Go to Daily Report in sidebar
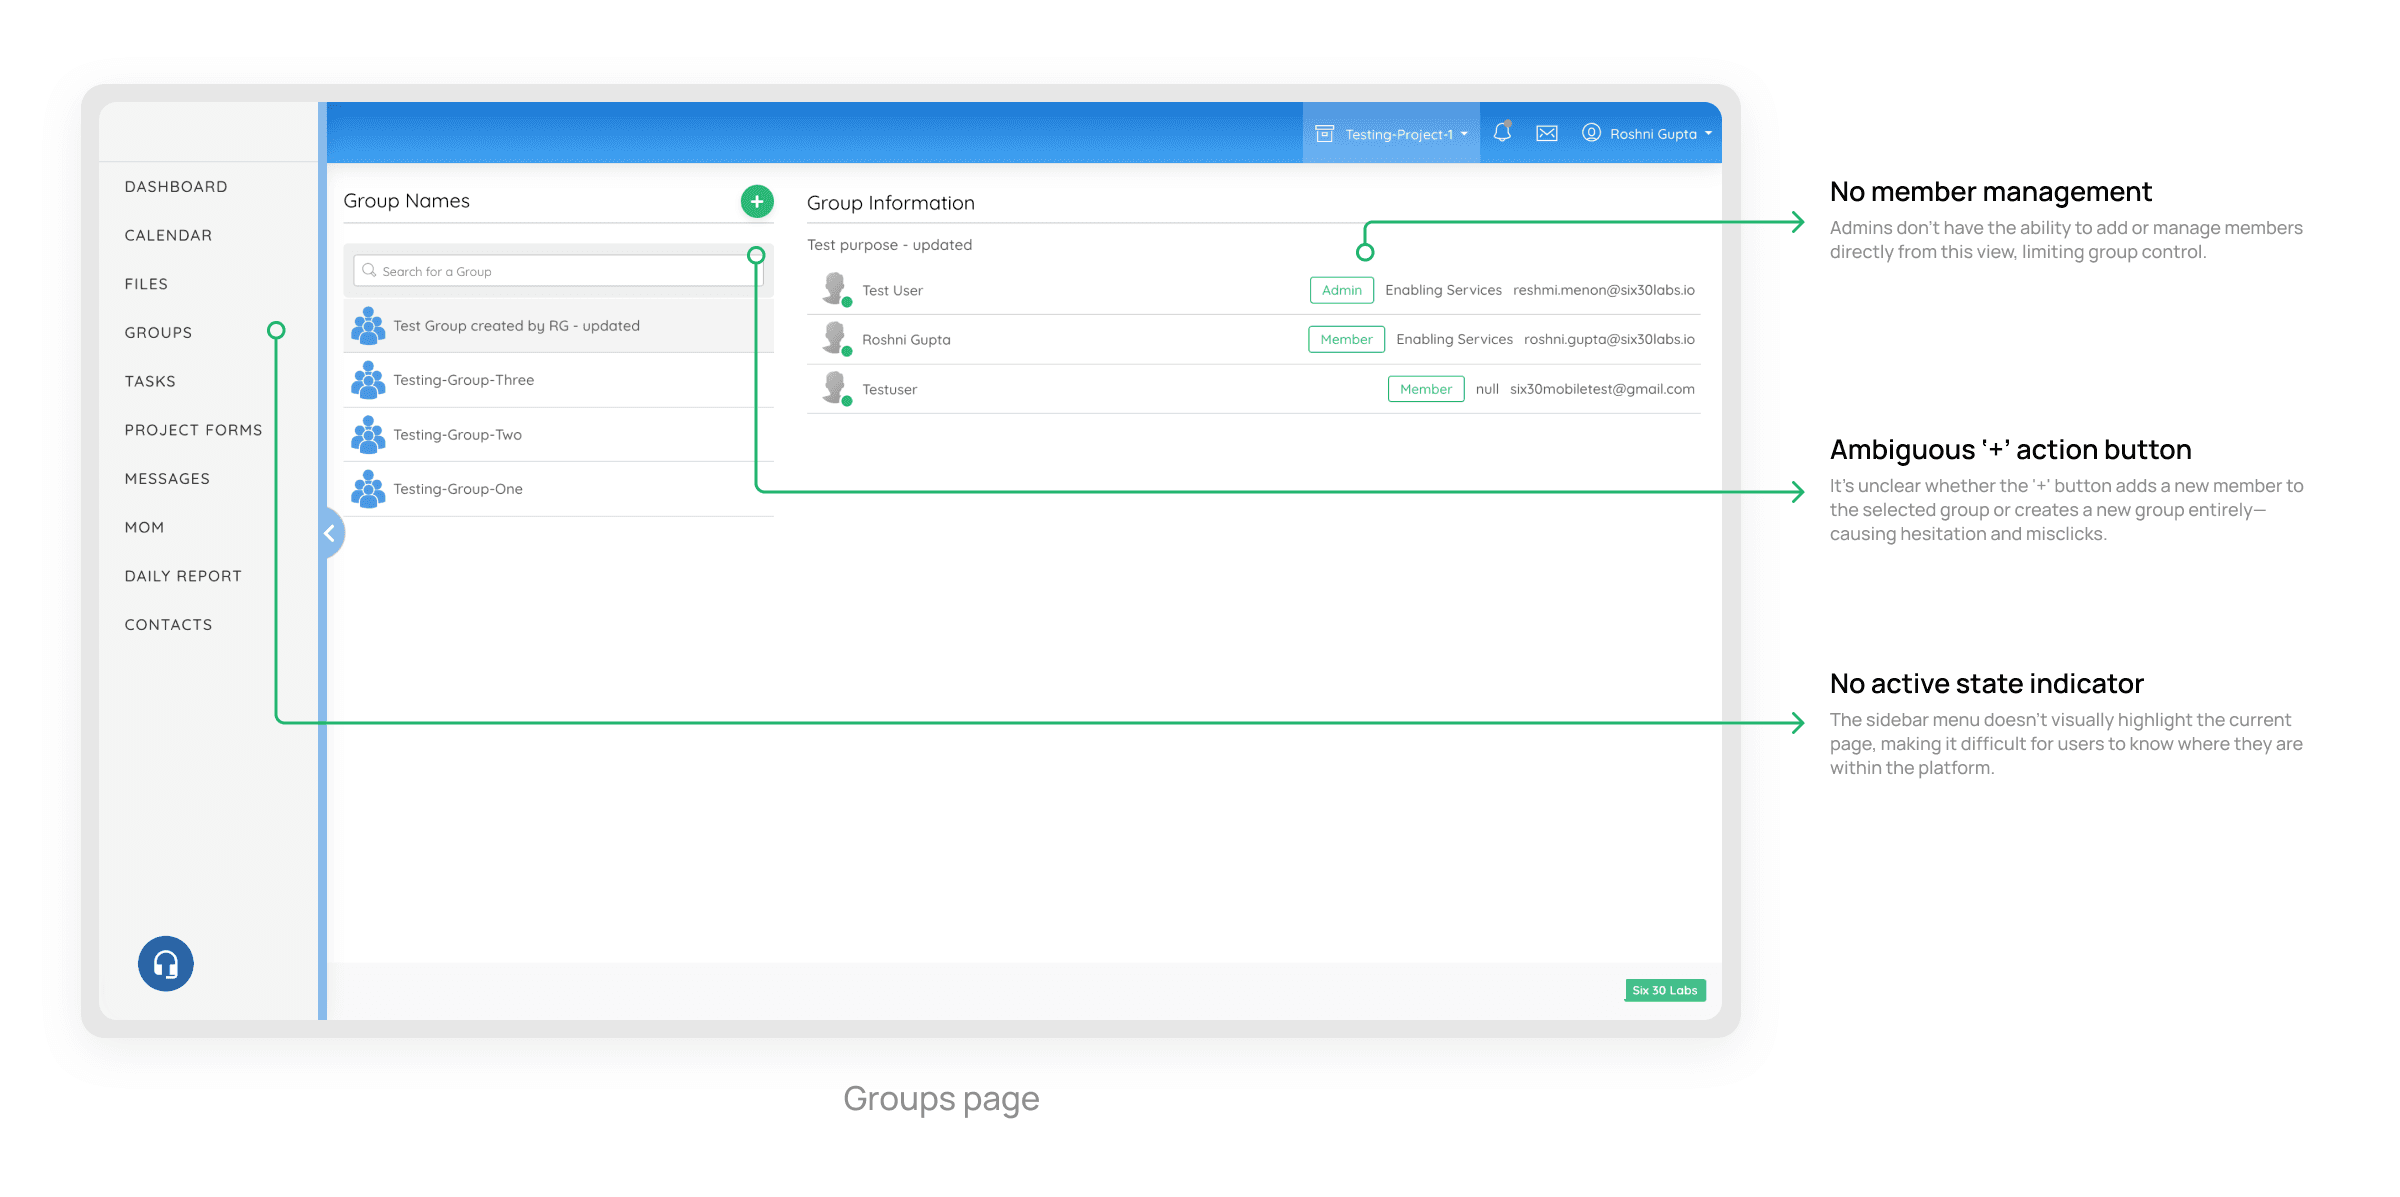This screenshot has width=2400, height=1197. coord(183,576)
